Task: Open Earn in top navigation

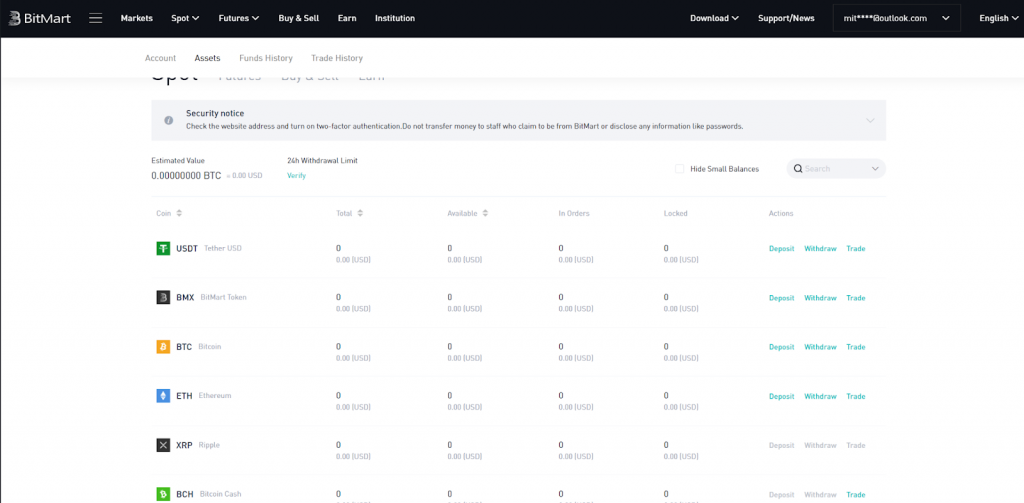Action: click(347, 18)
